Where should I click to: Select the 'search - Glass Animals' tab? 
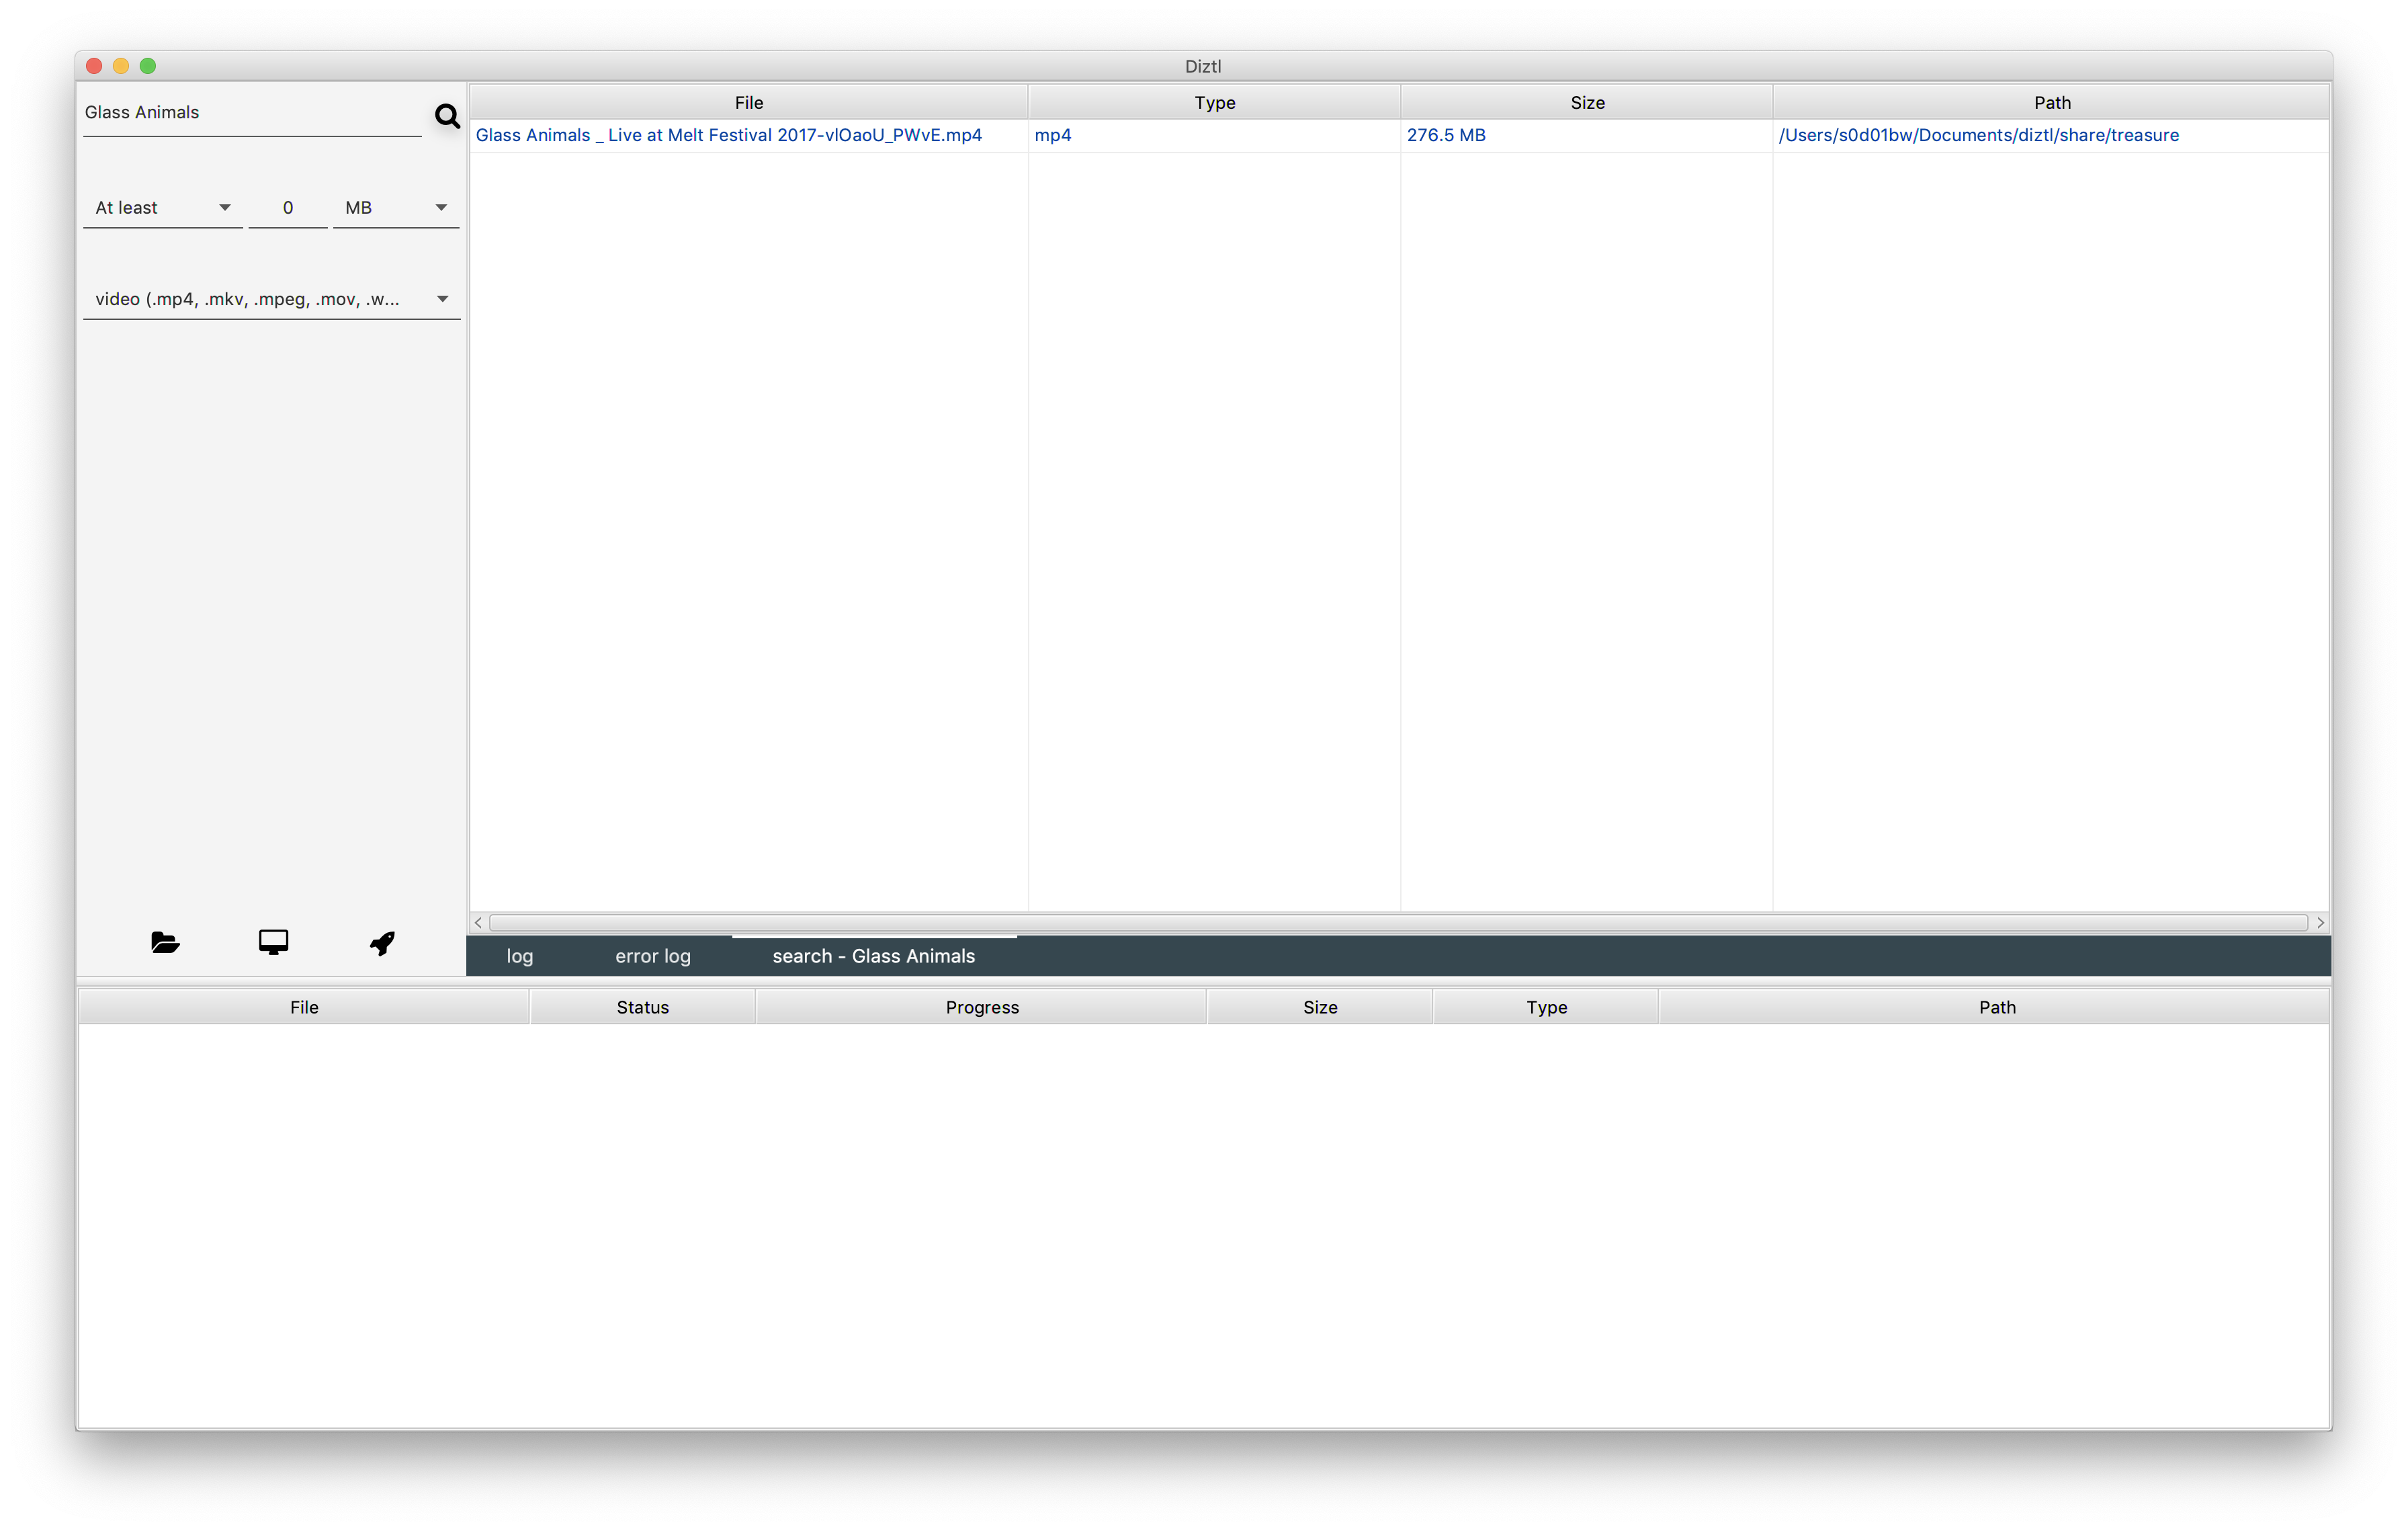click(873, 956)
